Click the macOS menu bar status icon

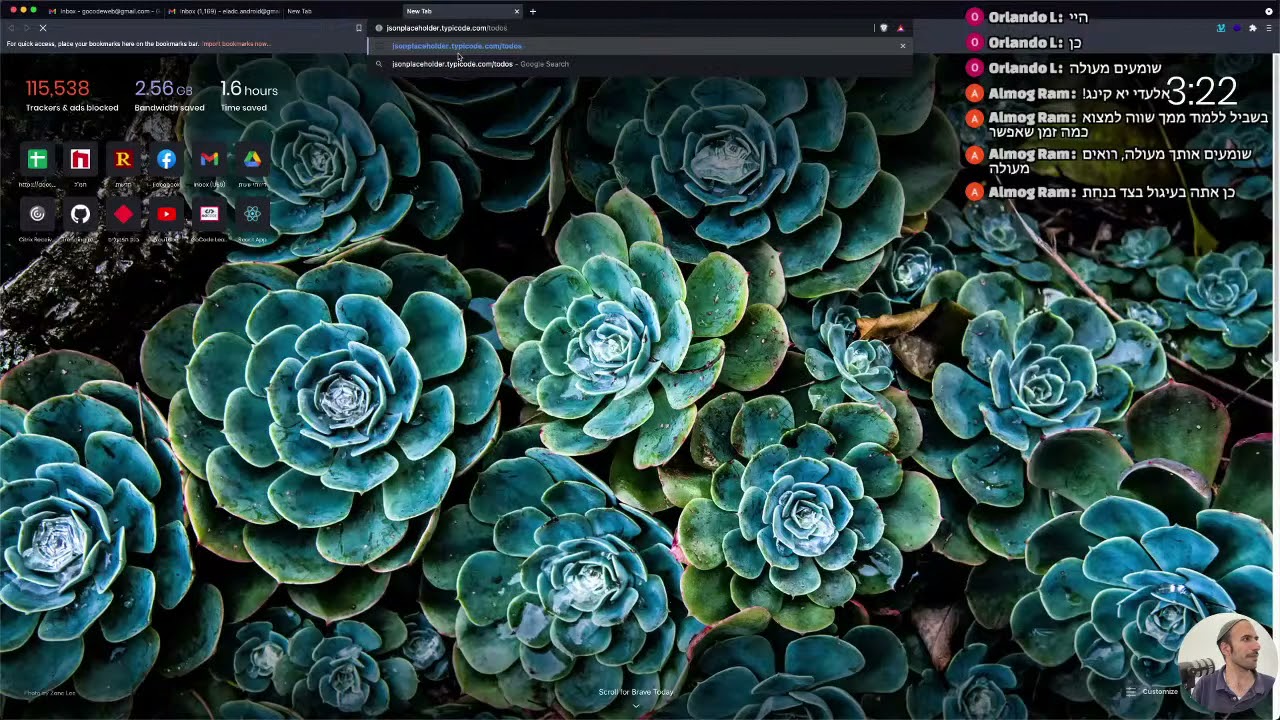coord(1269,11)
